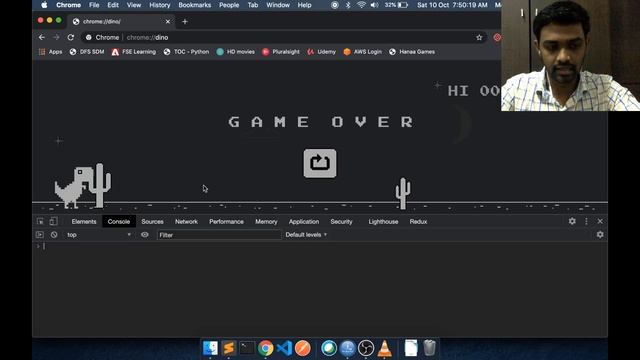Activate DevTools inspect element picker

click(x=40, y=221)
